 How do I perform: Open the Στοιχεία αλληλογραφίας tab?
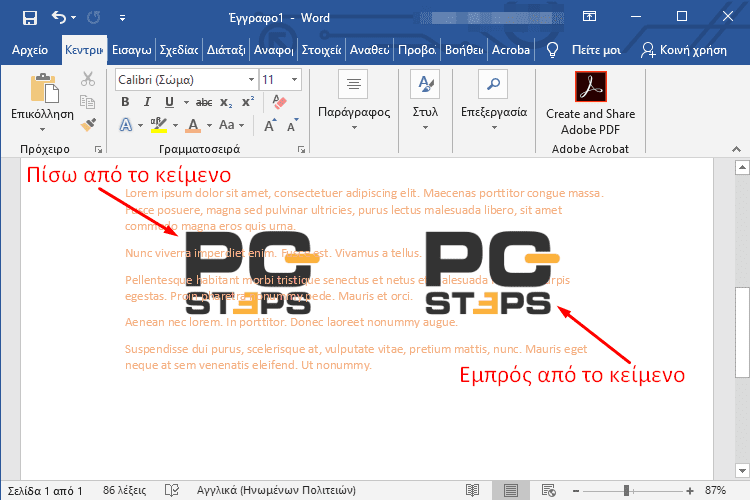321,50
